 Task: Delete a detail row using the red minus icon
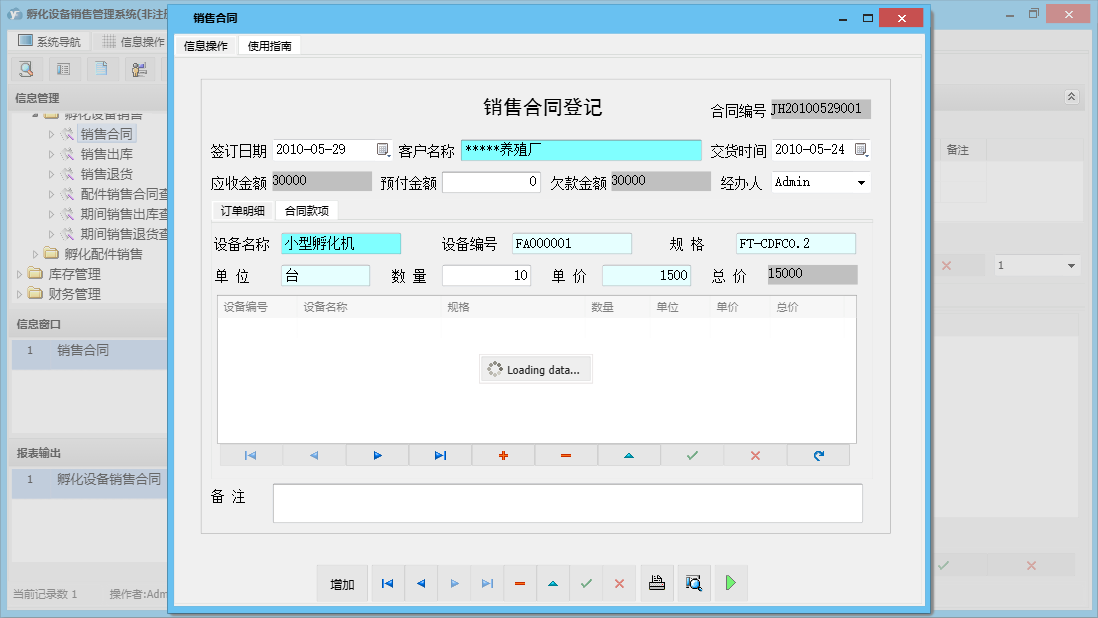(x=566, y=455)
